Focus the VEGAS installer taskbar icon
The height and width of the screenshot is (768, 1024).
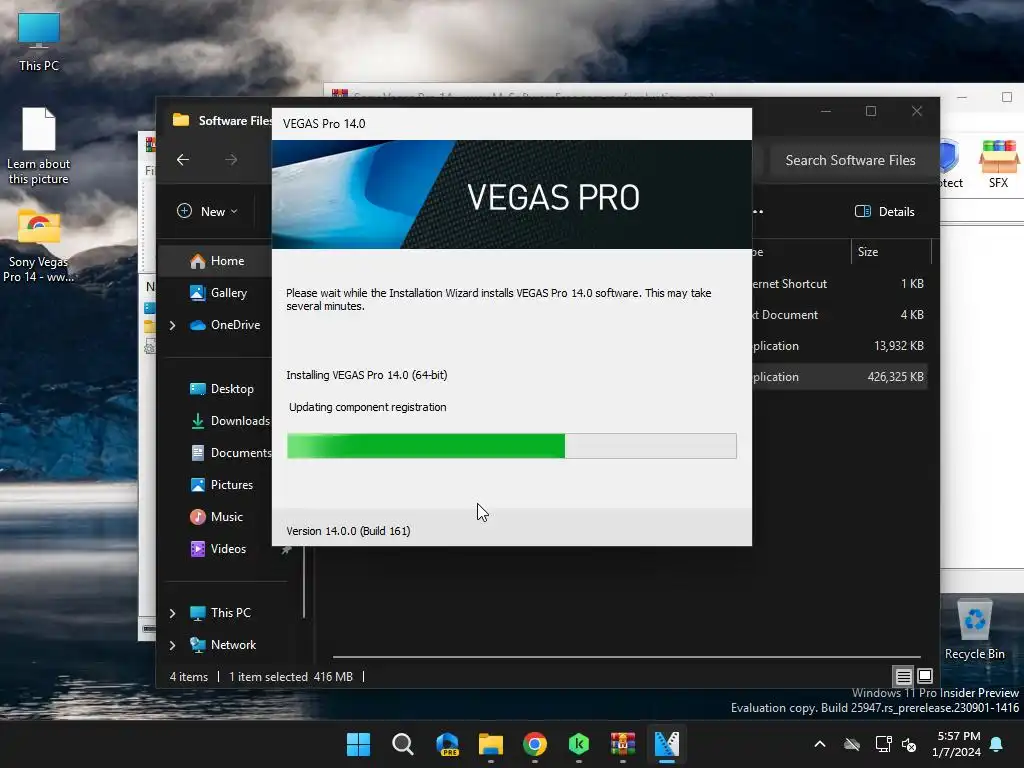[667, 744]
